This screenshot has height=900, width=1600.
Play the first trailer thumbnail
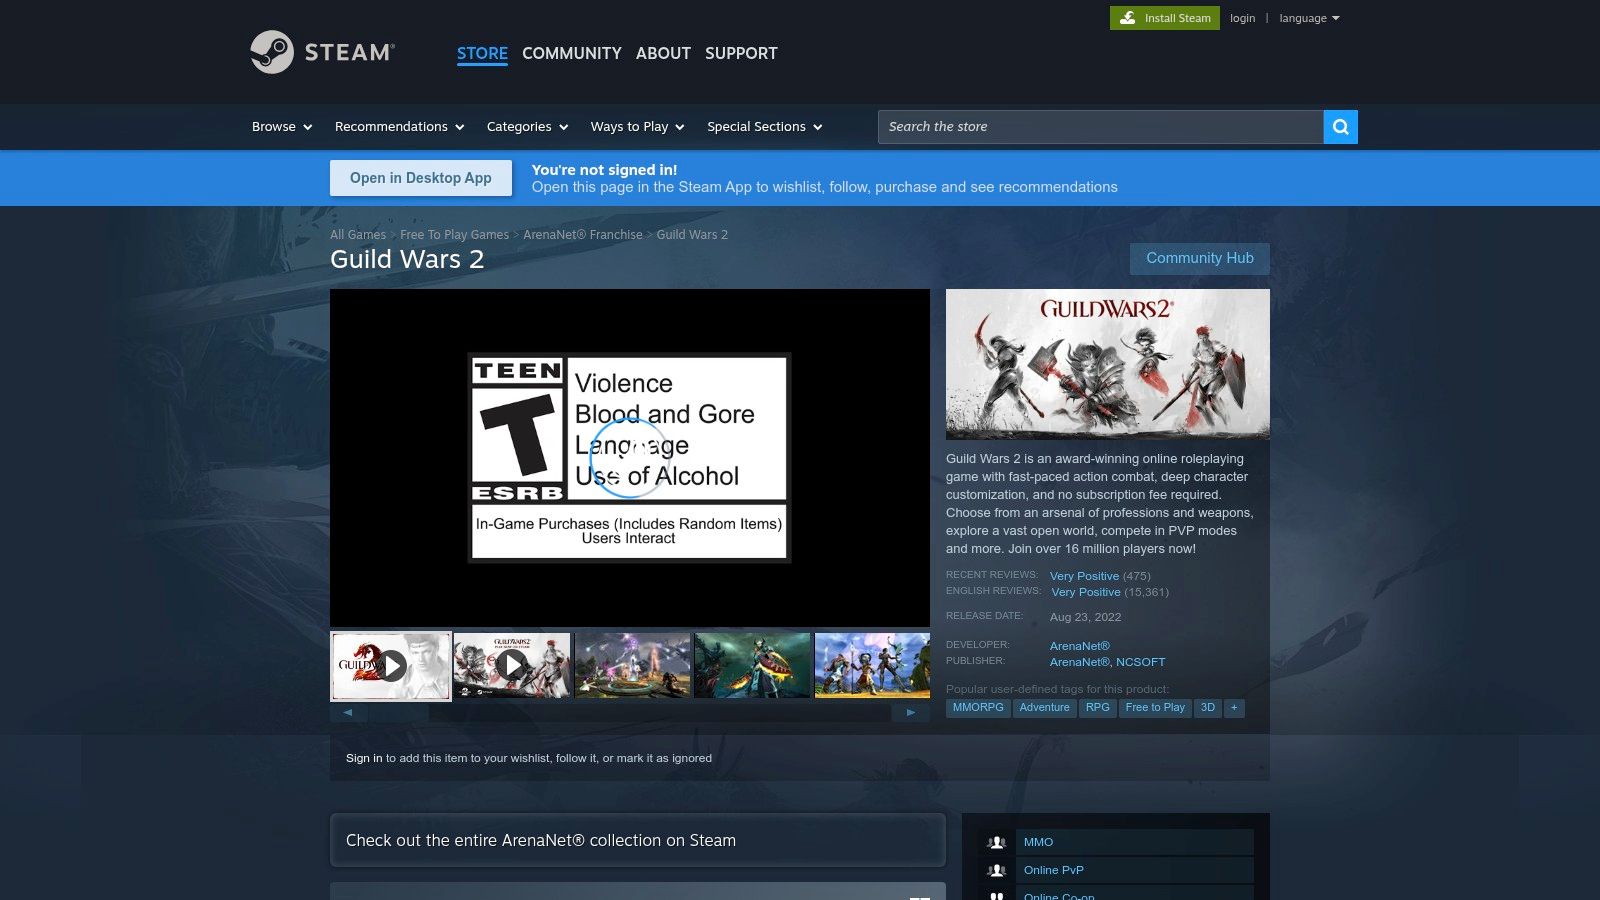[x=399, y=665]
